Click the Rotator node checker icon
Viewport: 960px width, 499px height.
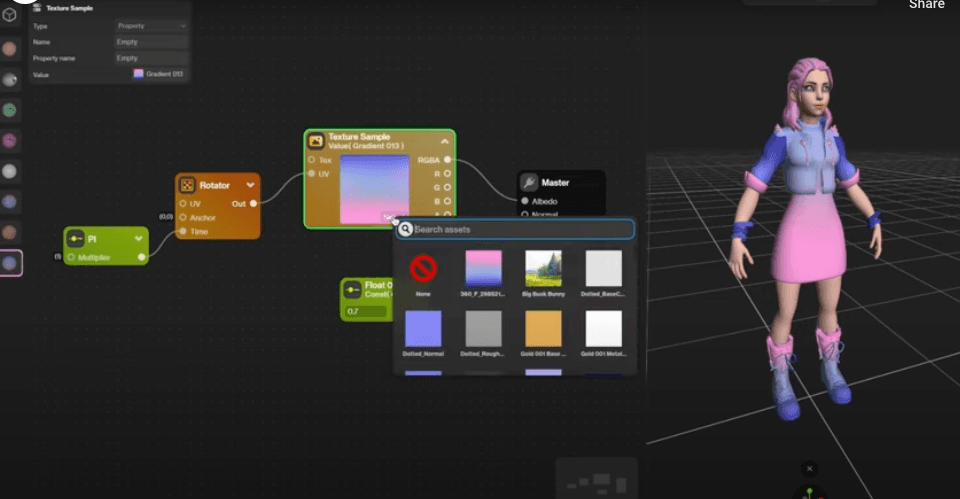(x=187, y=185)
